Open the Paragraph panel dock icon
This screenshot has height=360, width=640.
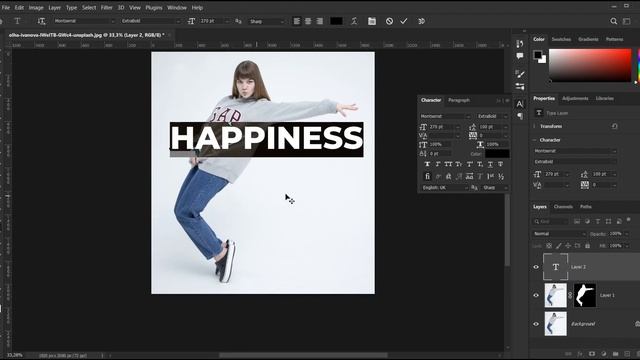click(x=520, y=116)
